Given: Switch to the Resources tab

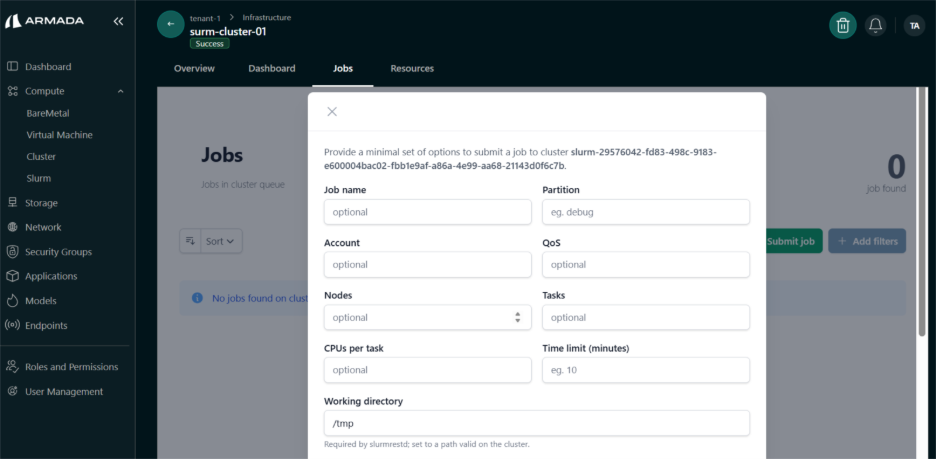Looking at the screenshot, I should [x=412, y=68].
